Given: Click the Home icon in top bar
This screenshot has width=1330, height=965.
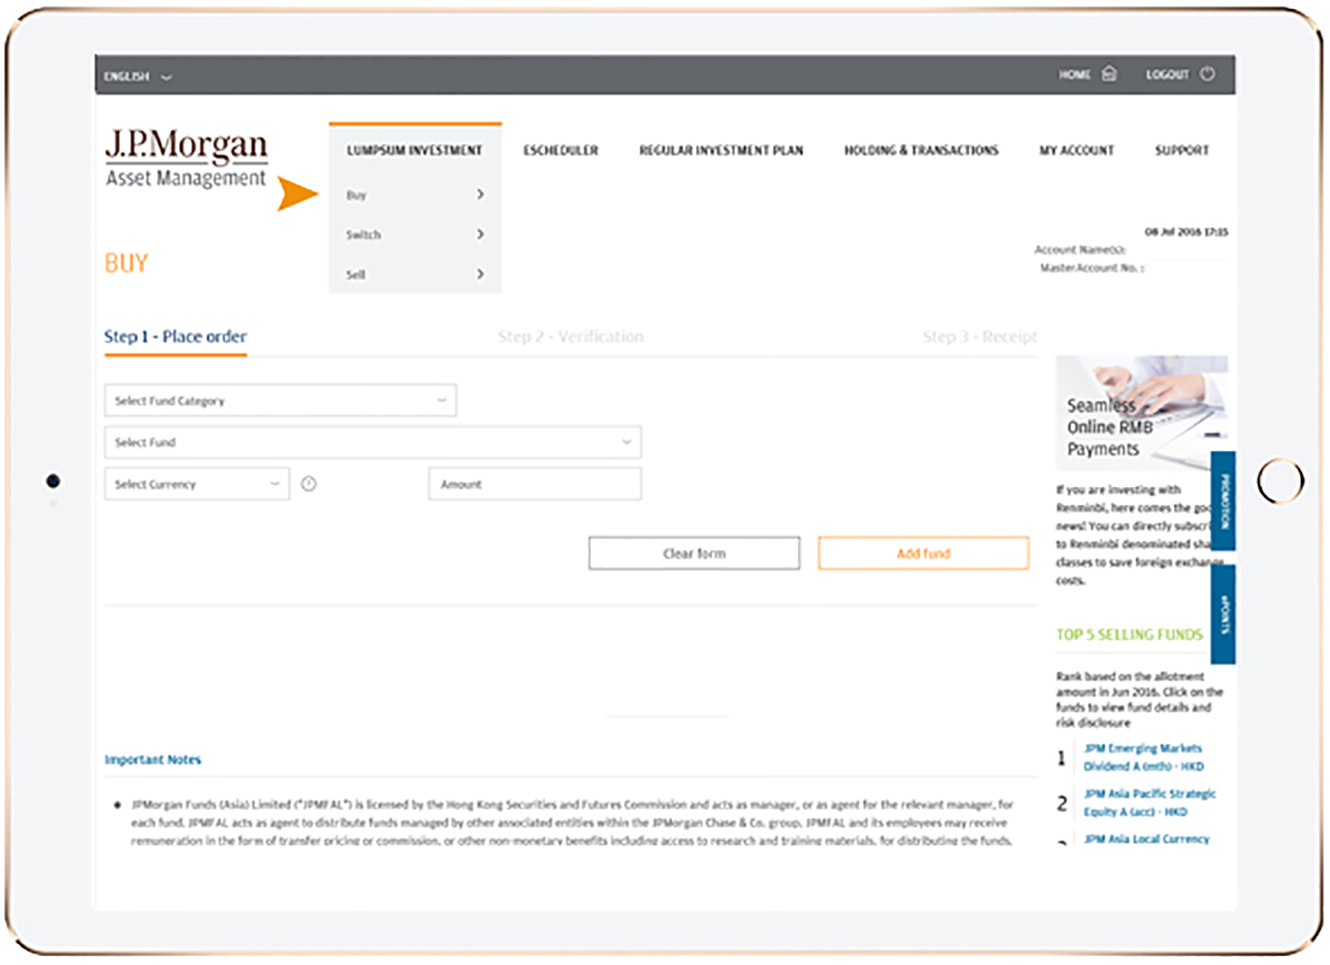Looking at the screenshot, I should 1109,74.
